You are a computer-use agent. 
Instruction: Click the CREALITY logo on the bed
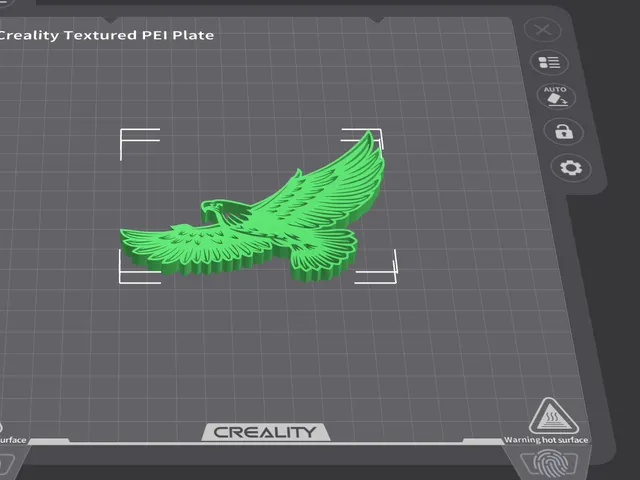[265, 432]
